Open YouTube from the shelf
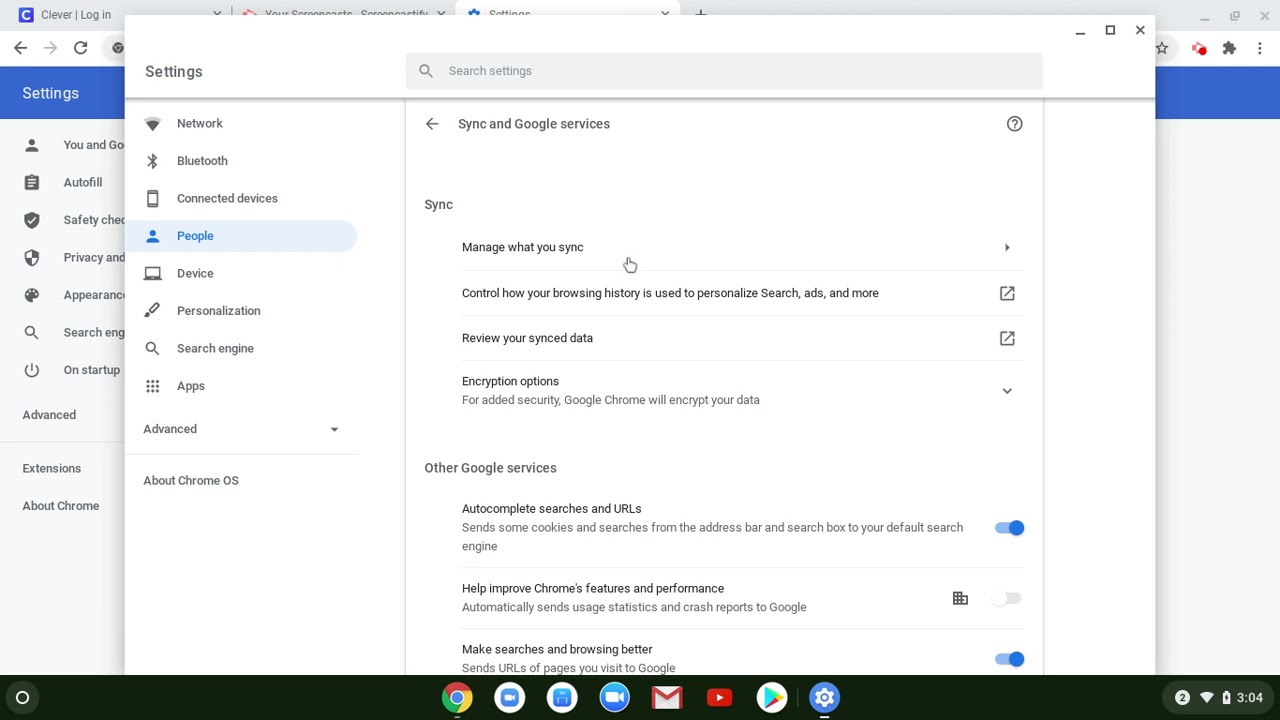Image resolution: width=1280 pixels, height=720 pixels. [x=719, y=698]
